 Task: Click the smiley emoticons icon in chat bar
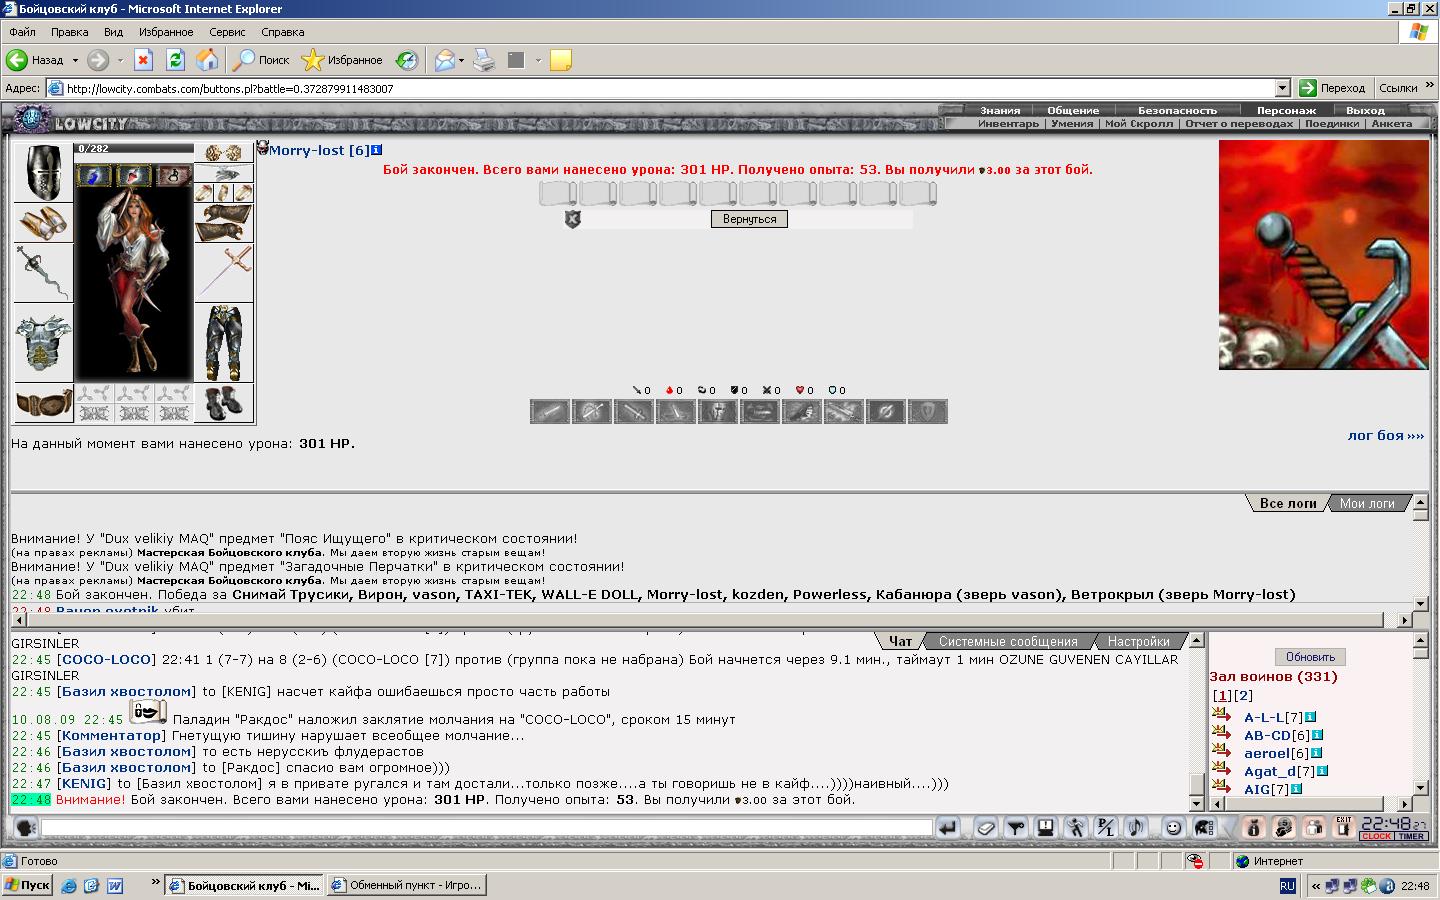(1174, 827)
